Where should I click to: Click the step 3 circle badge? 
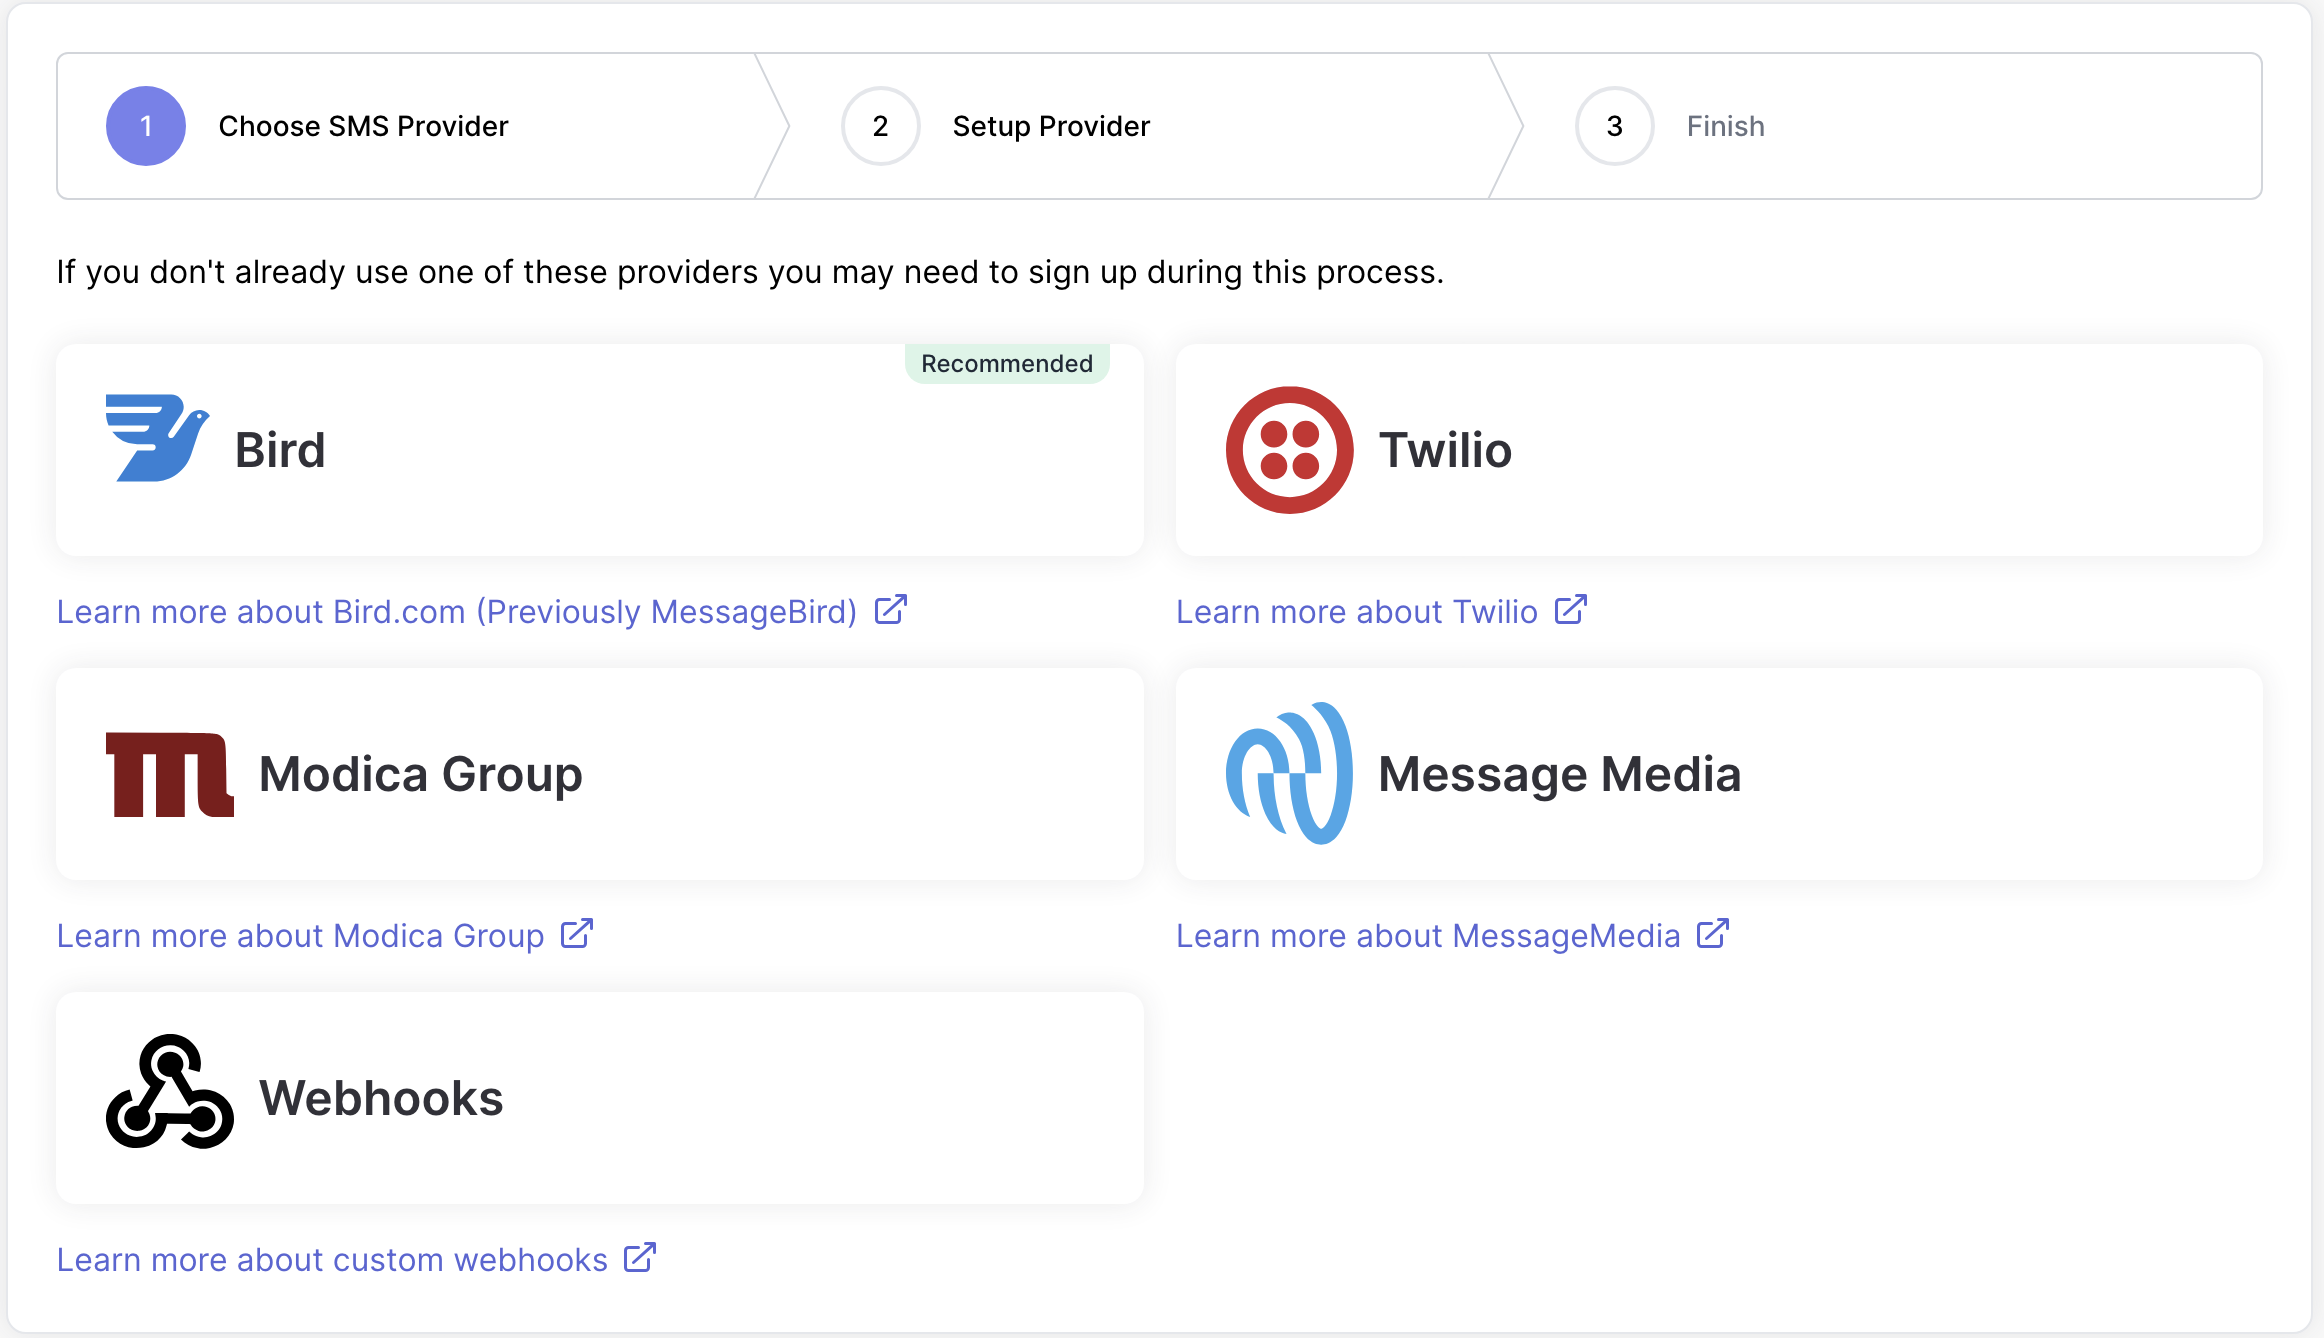(x=1614, y=126)
